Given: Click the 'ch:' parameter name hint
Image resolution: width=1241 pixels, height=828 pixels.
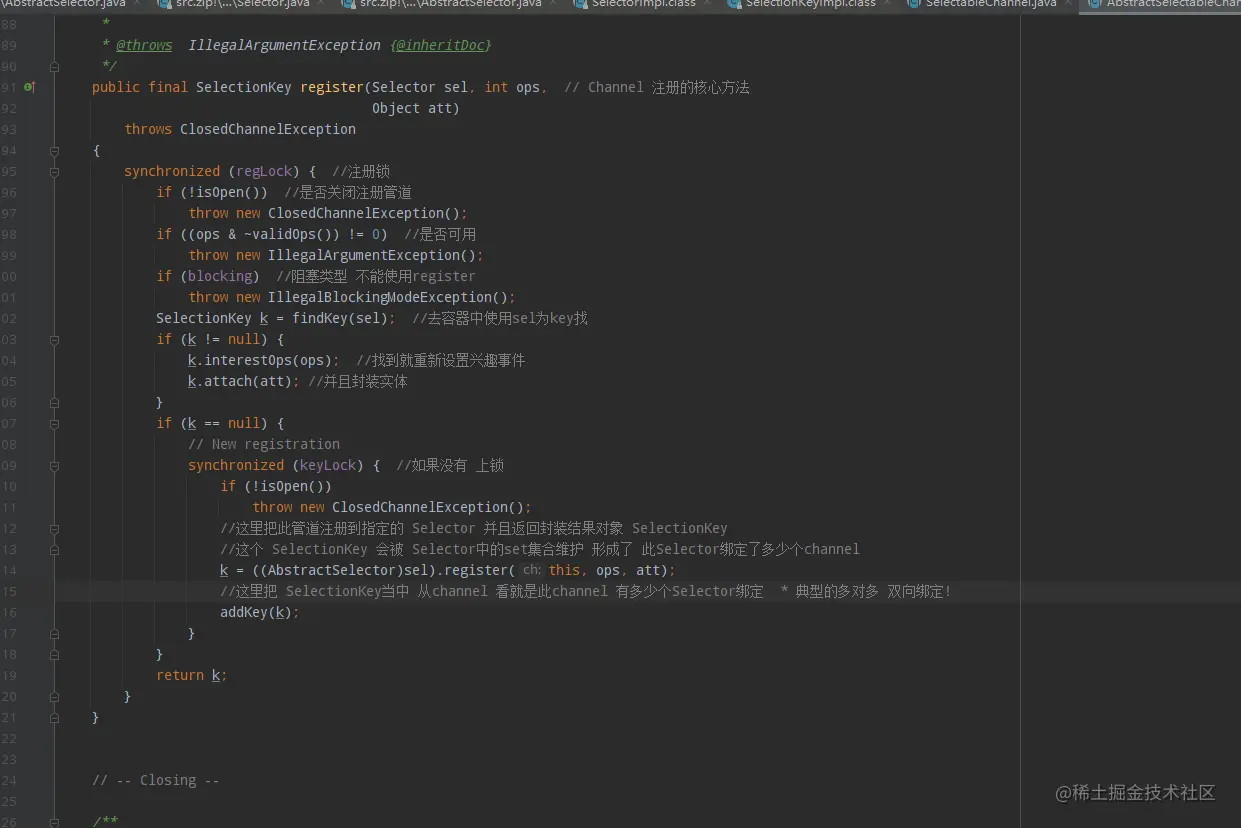Looking at the screenshot, I should 532,570.
